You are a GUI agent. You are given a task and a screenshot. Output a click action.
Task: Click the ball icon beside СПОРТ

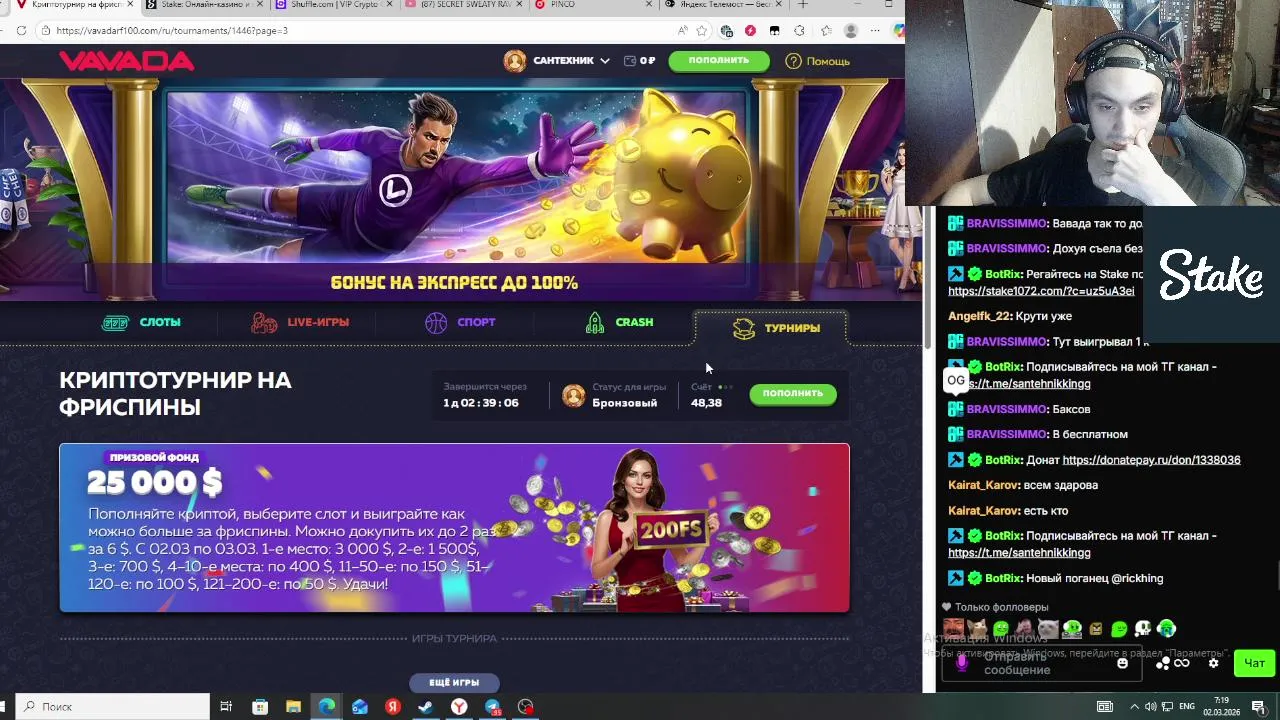click(436, 322)
